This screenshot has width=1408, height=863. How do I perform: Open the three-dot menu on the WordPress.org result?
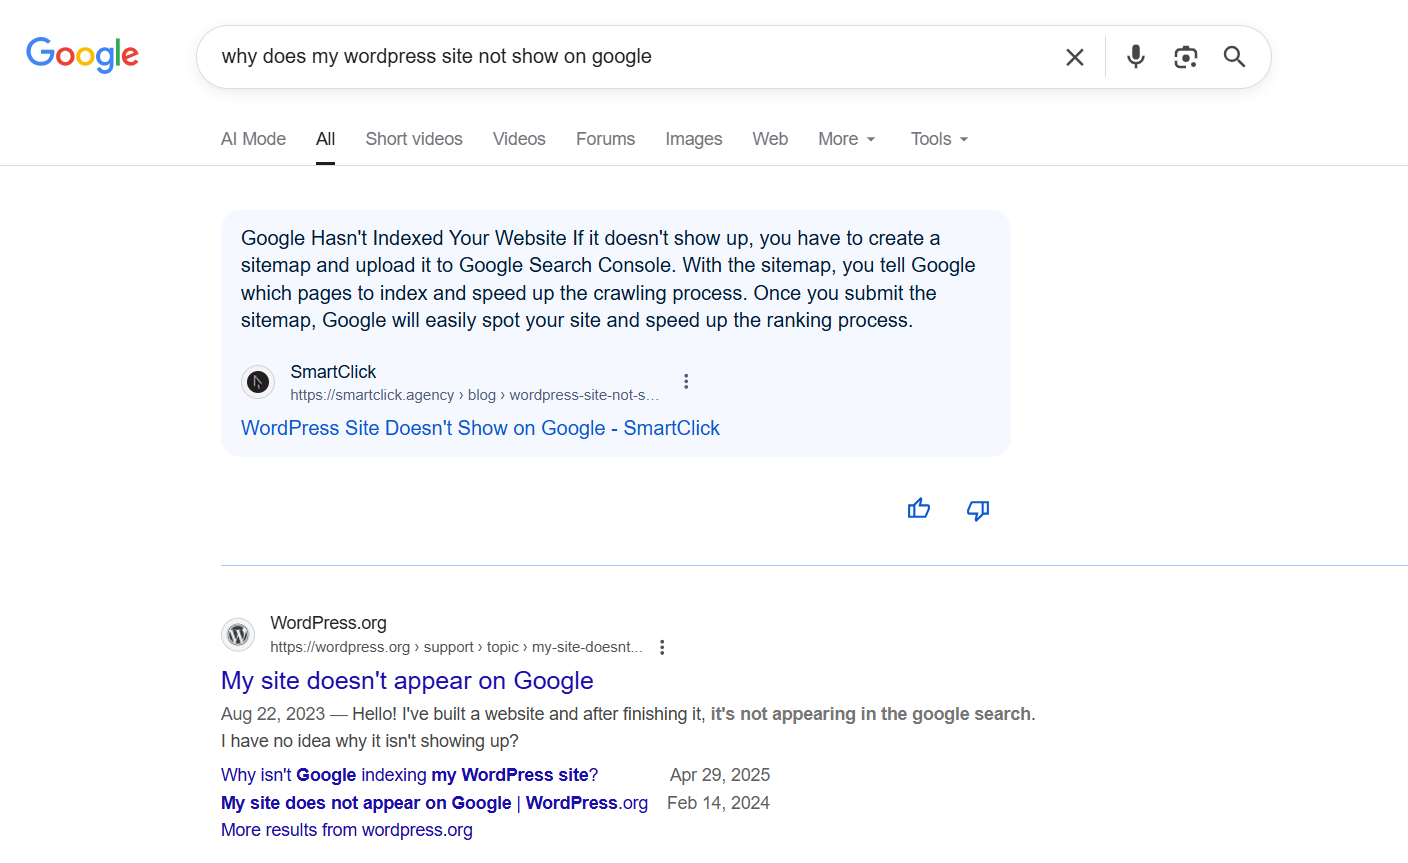click(662, 647)
